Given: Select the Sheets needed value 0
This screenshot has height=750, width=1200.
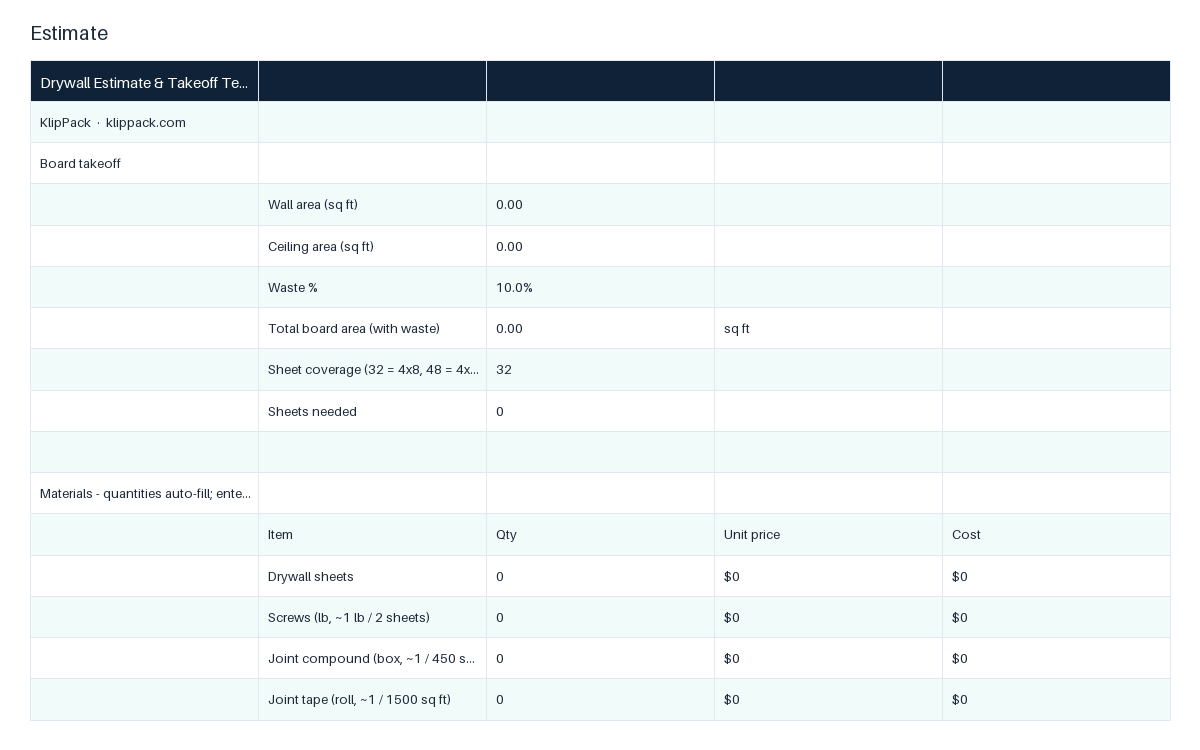Looking at the screenshot, I should click(x=601, y=411).
